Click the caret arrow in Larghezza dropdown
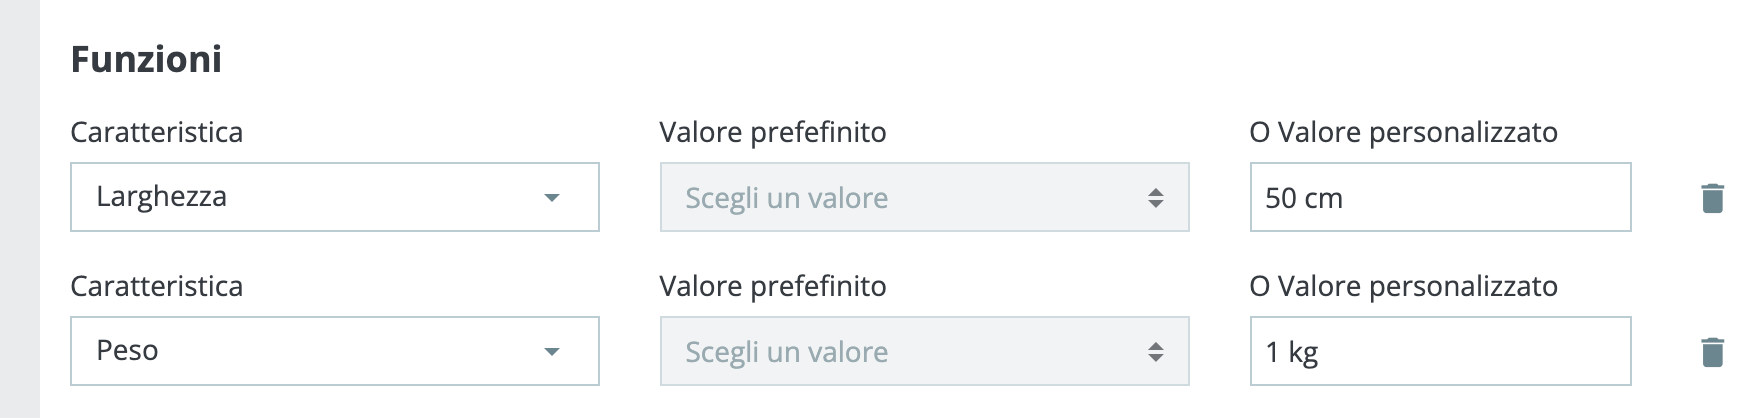 (551, 198)
